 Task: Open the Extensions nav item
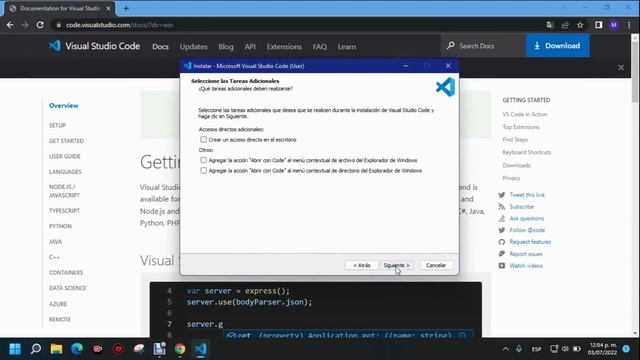[x=284, y=47]
